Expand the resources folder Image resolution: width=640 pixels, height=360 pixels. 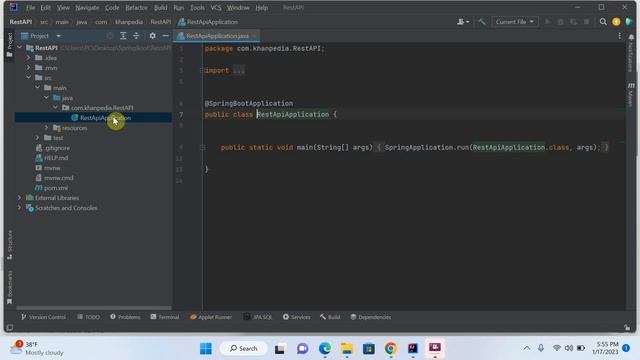(46, 128)
